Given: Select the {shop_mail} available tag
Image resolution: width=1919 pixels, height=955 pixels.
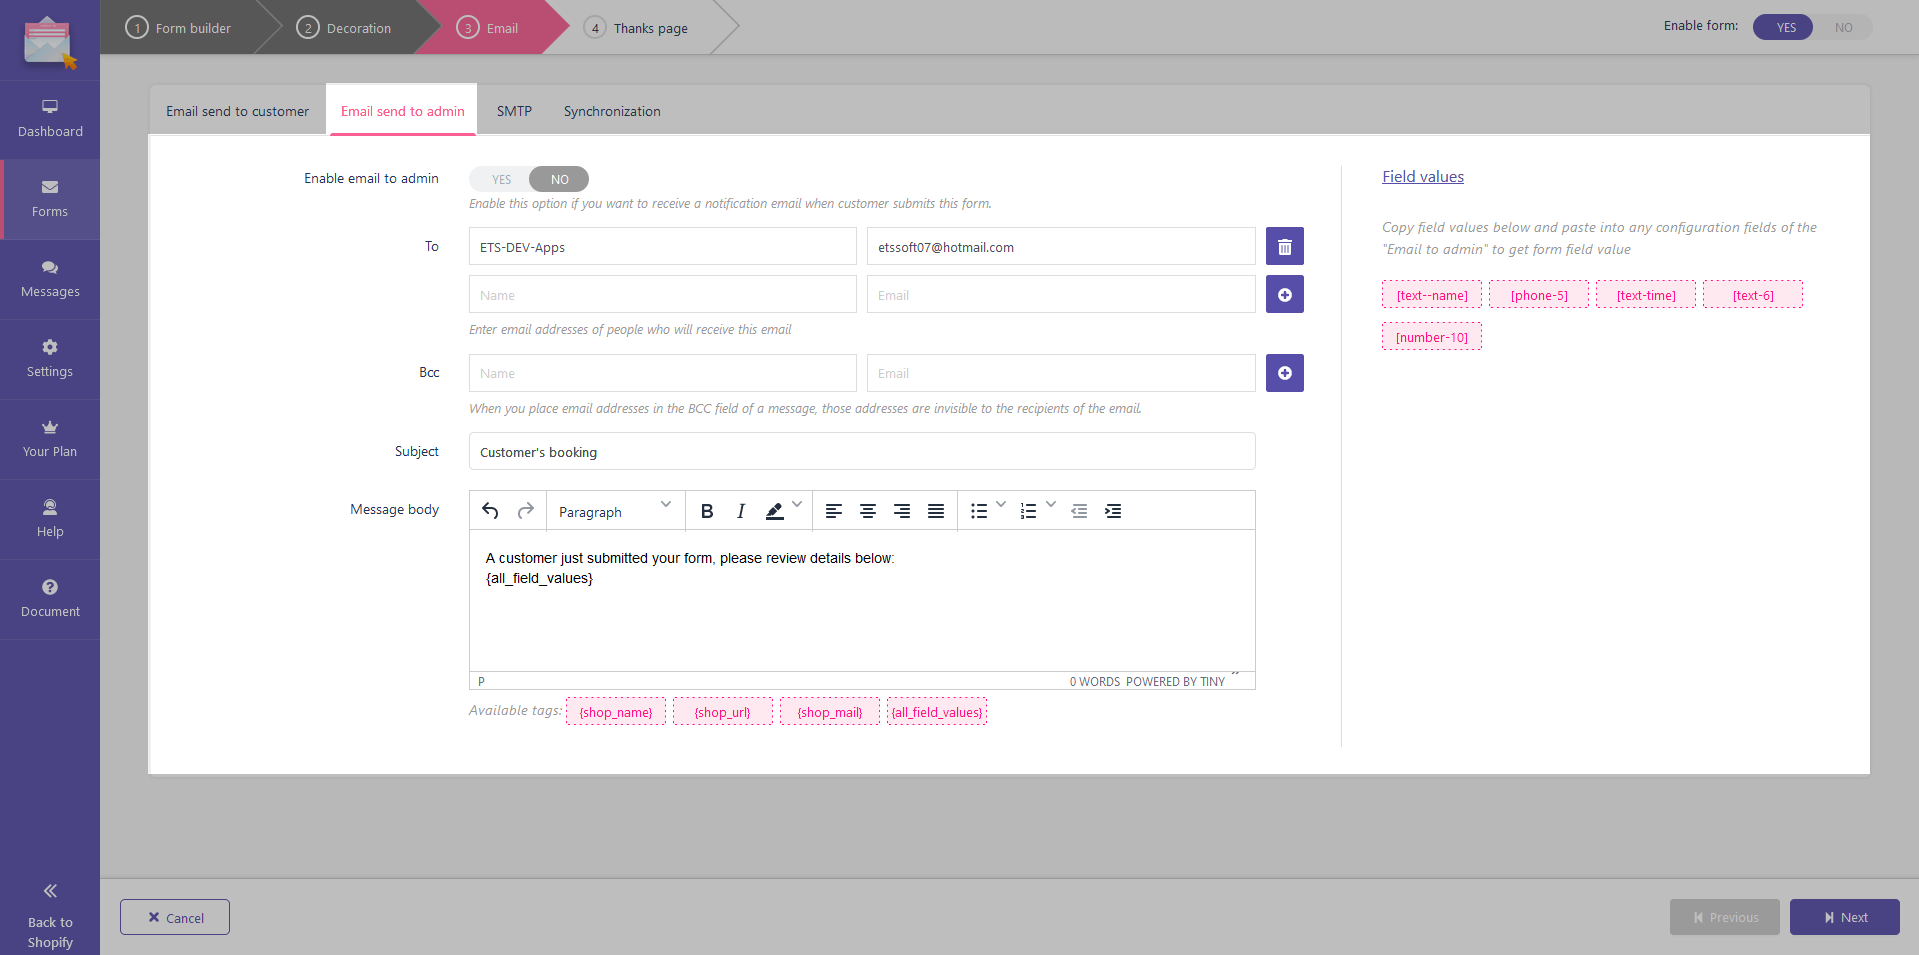Looking at the screenshot, I should coord(830,712).
